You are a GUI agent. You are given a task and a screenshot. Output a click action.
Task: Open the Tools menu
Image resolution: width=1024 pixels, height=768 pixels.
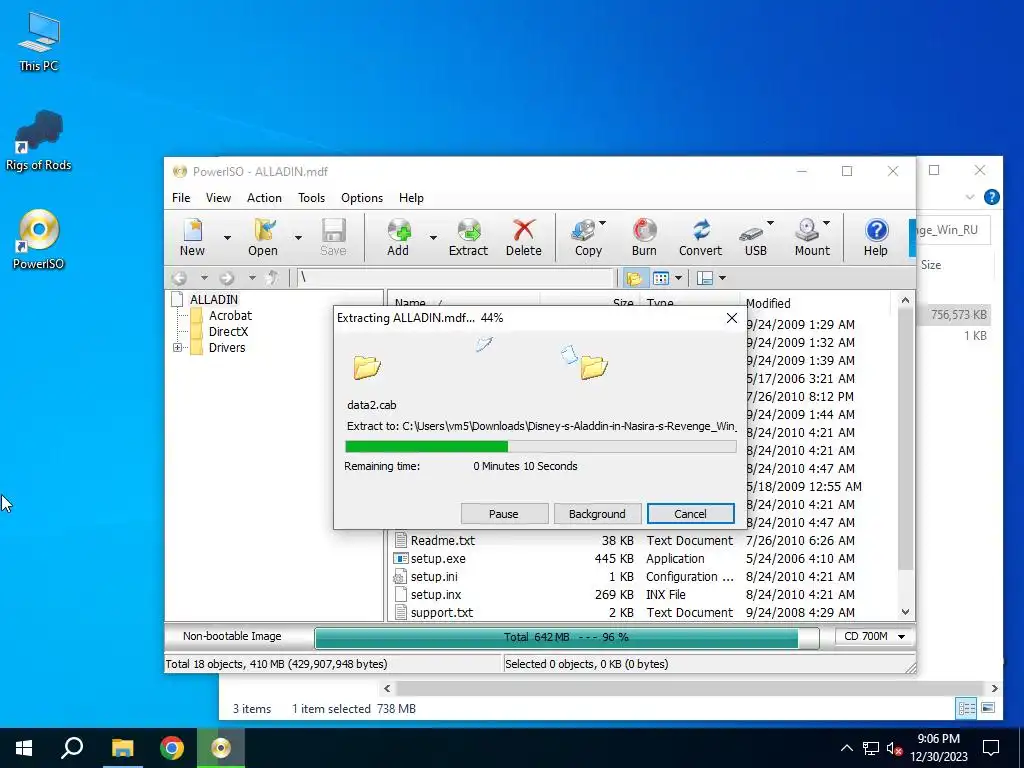click(x=312, y=198)
